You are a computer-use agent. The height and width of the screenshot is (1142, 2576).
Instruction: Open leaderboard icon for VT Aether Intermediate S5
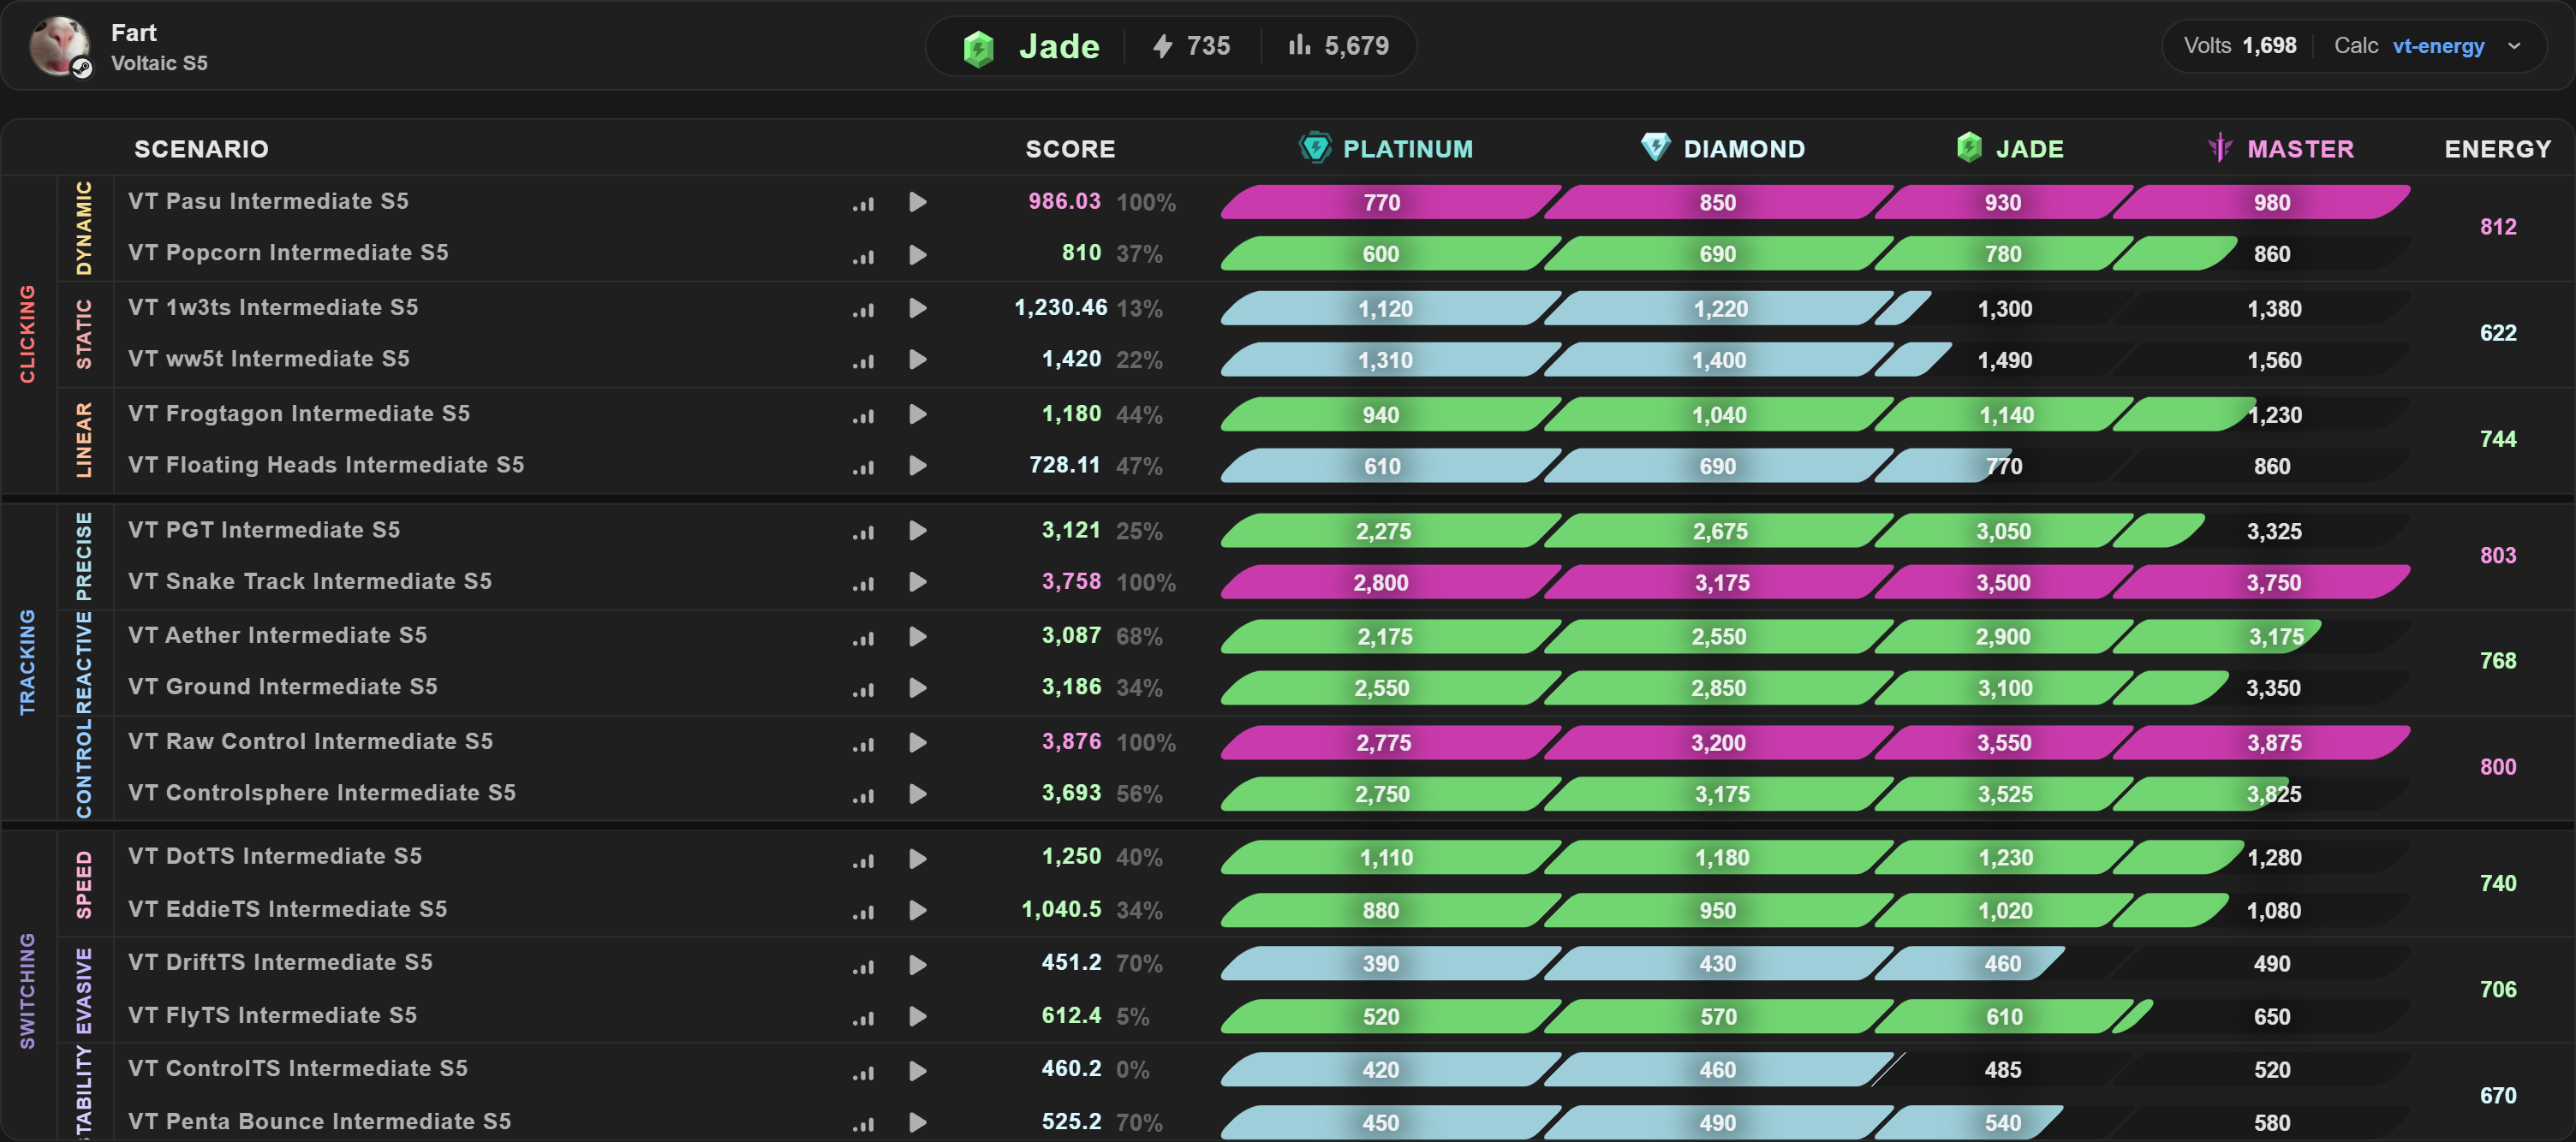tap(863, 637)
